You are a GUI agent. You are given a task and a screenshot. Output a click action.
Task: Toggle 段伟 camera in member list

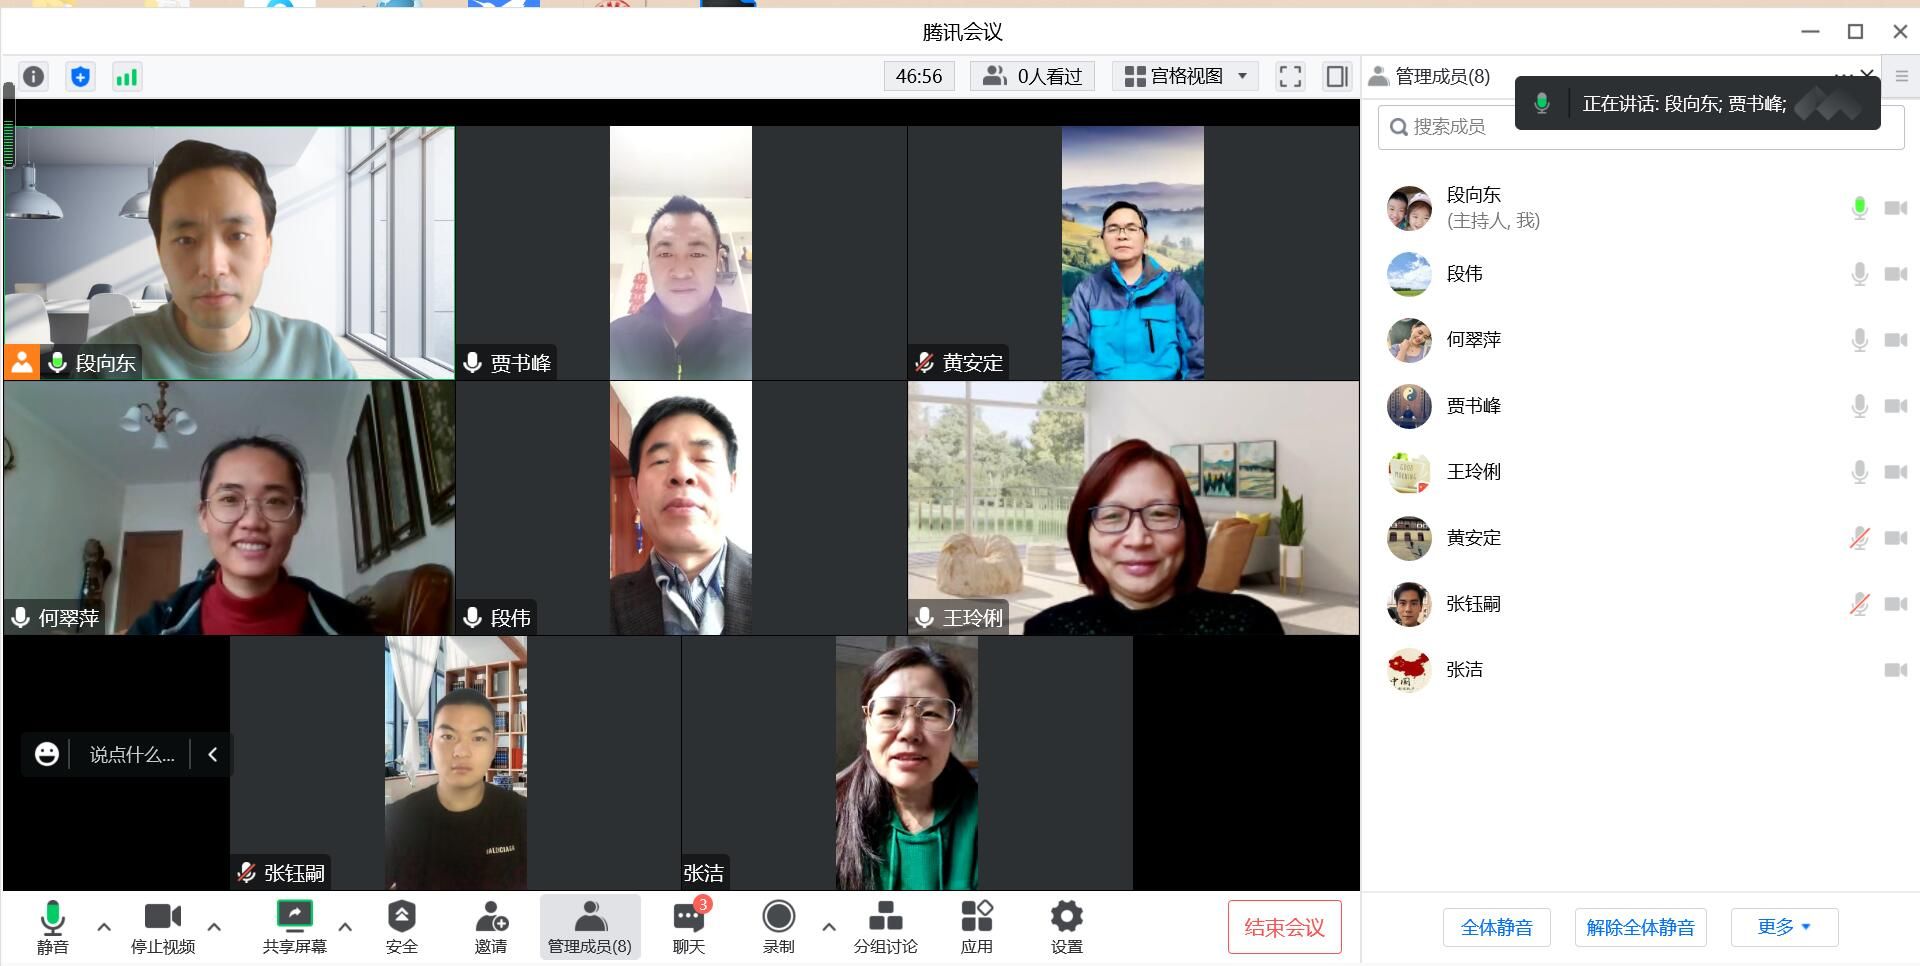(1896, 274)
